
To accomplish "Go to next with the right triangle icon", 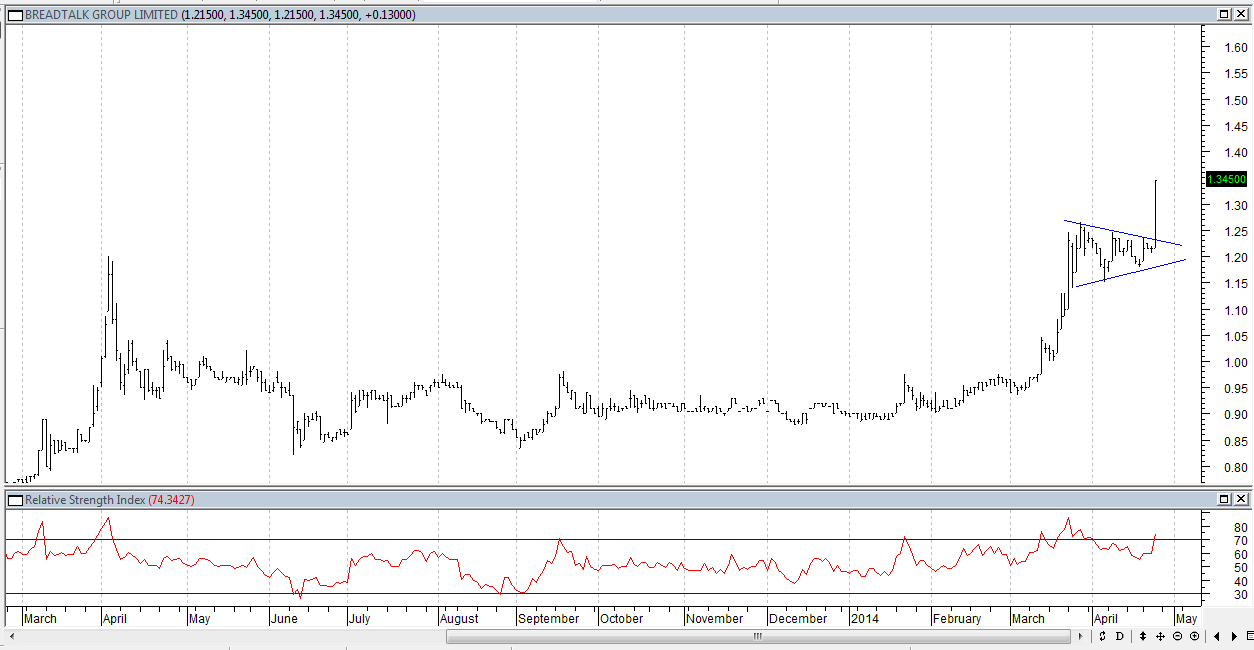I will pos(1234,636).
